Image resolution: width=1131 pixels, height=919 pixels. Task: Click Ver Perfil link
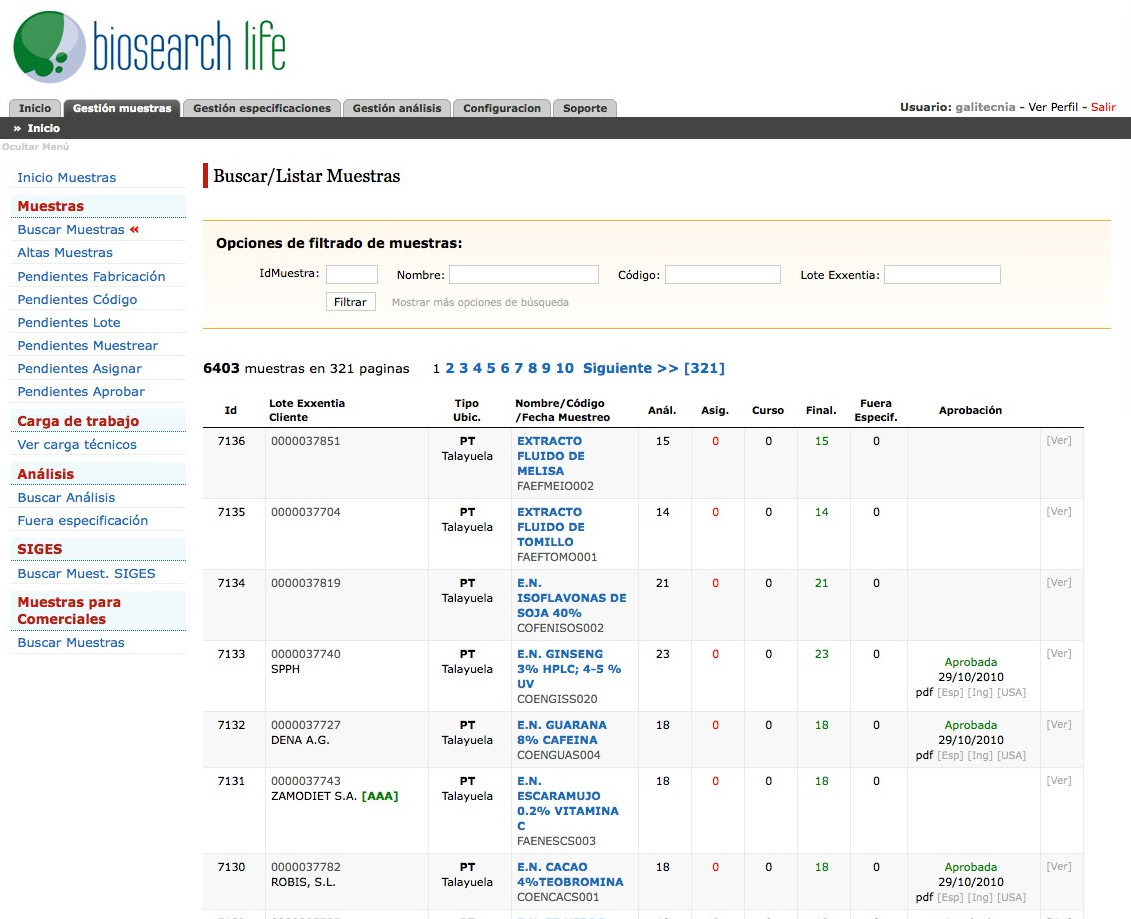pos(1053,107)
